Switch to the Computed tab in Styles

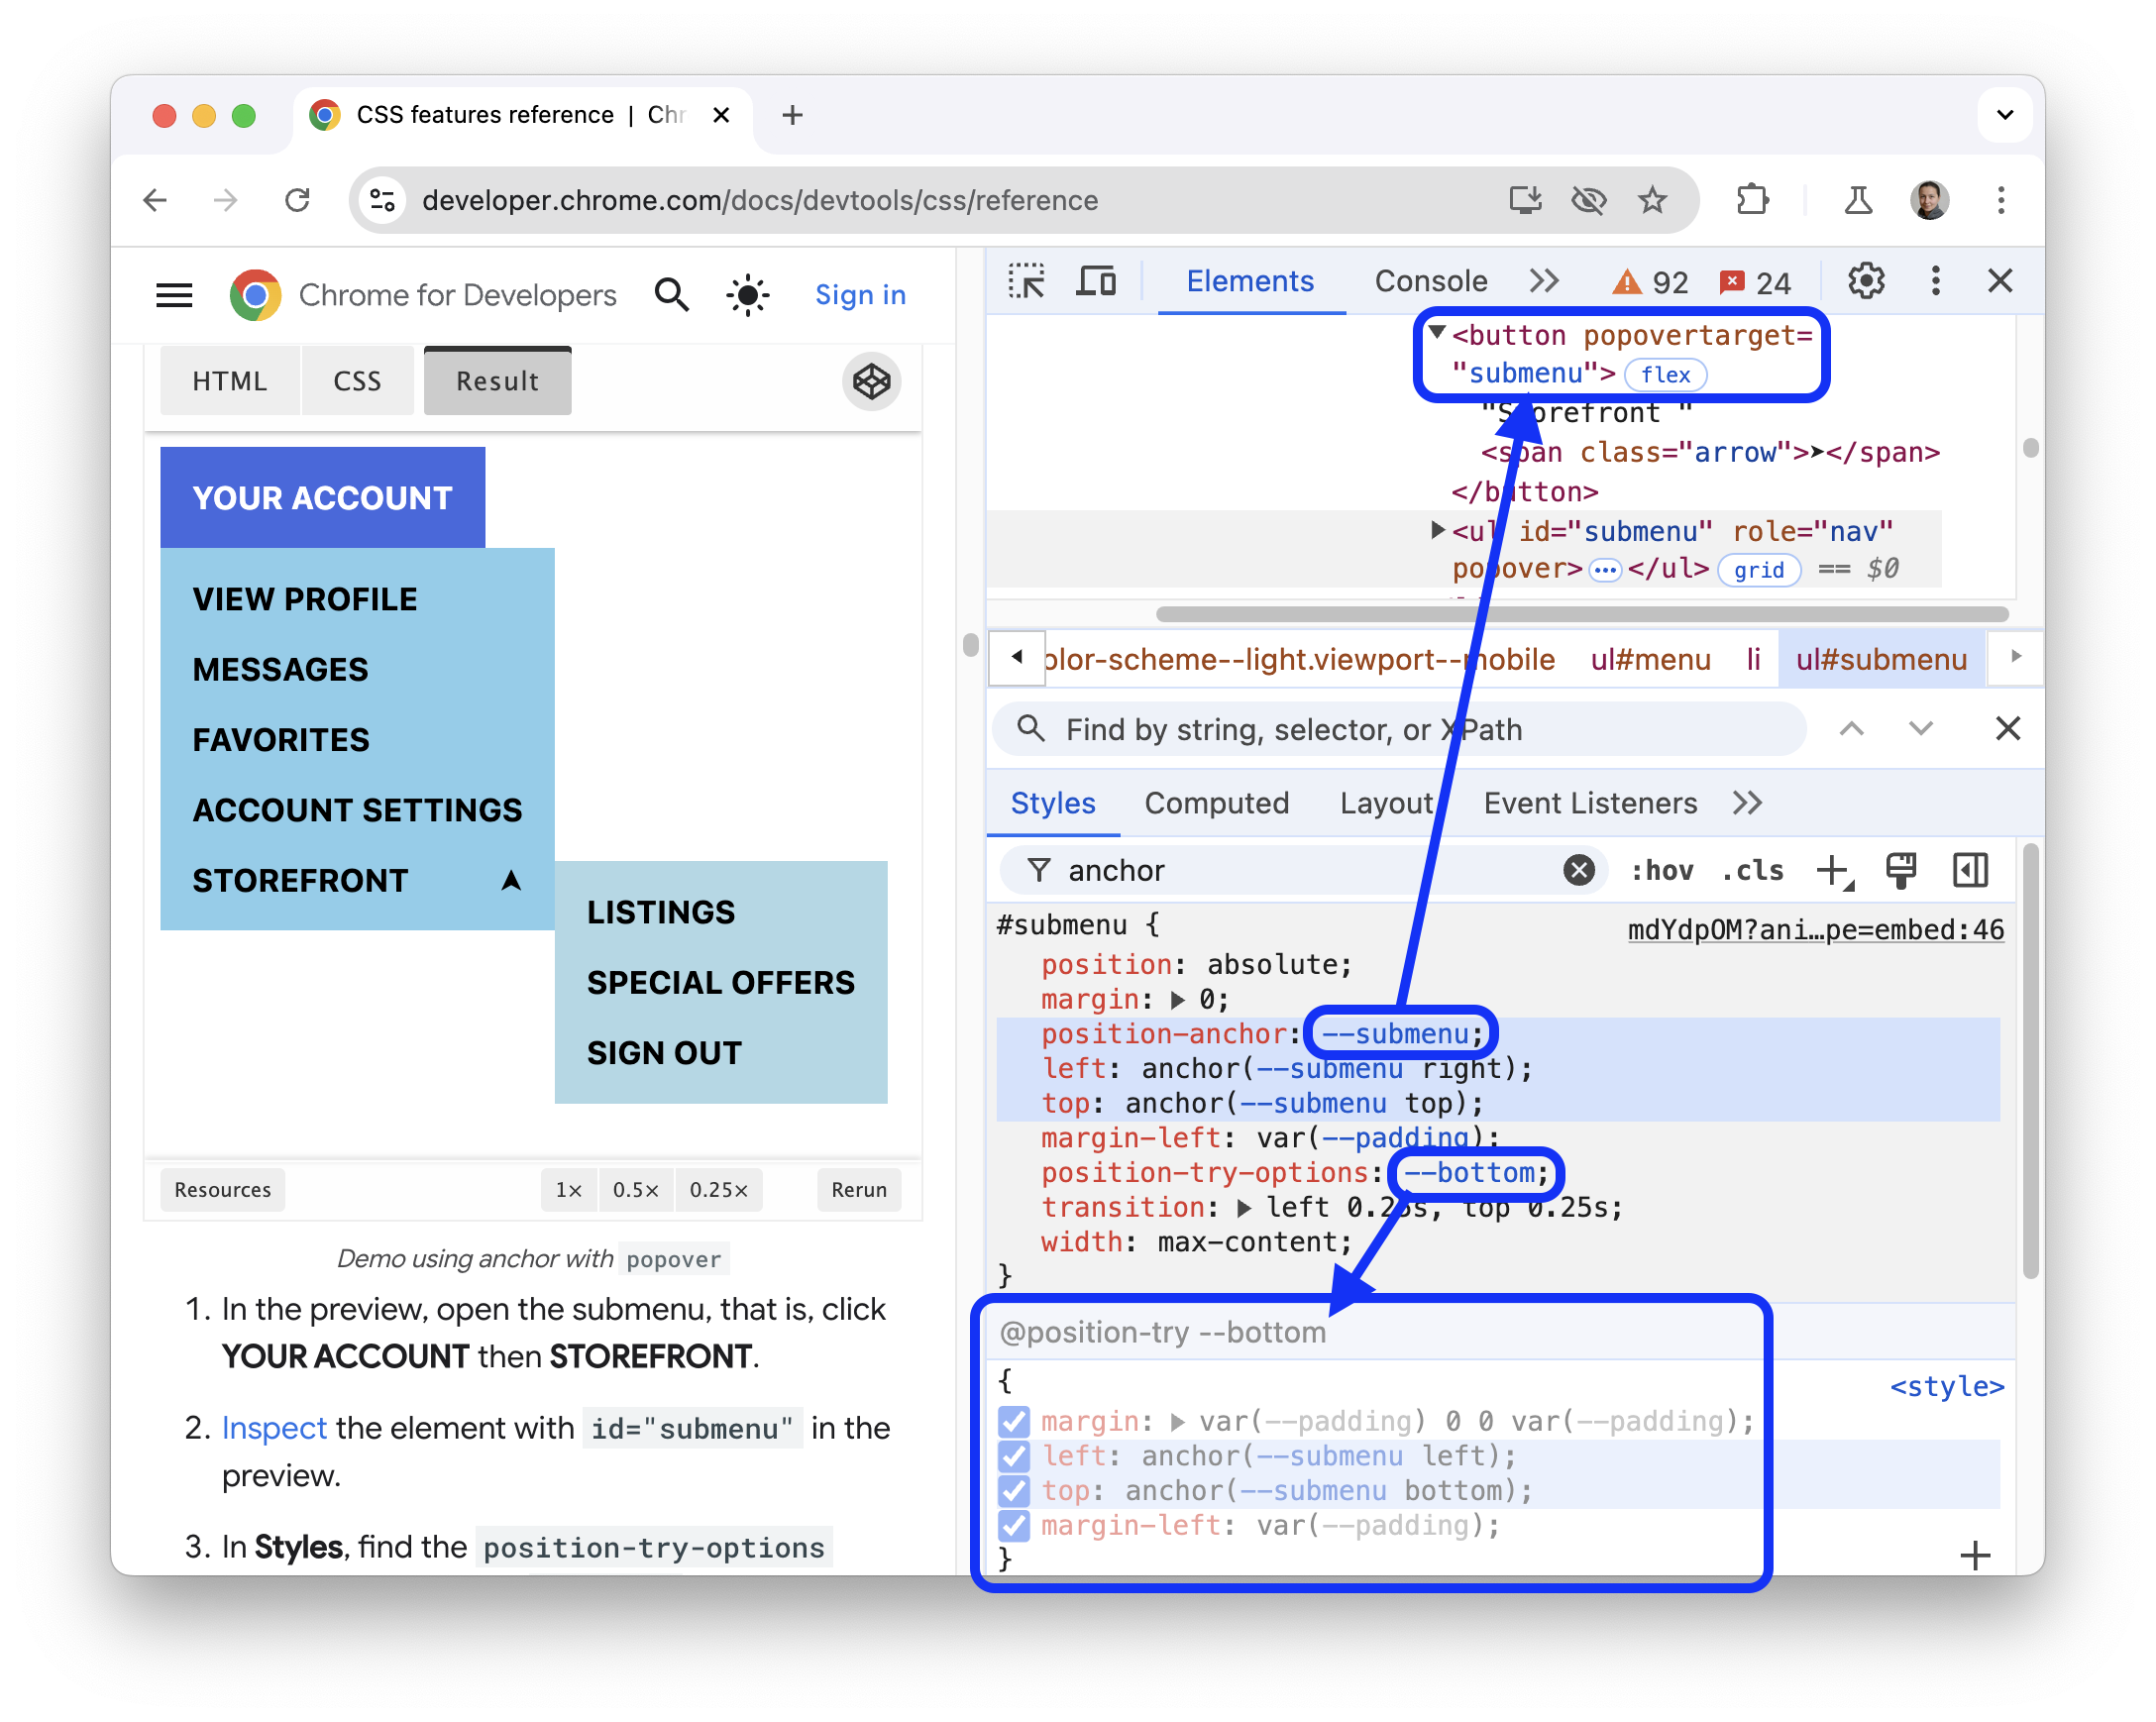[x=1218, y=805]
